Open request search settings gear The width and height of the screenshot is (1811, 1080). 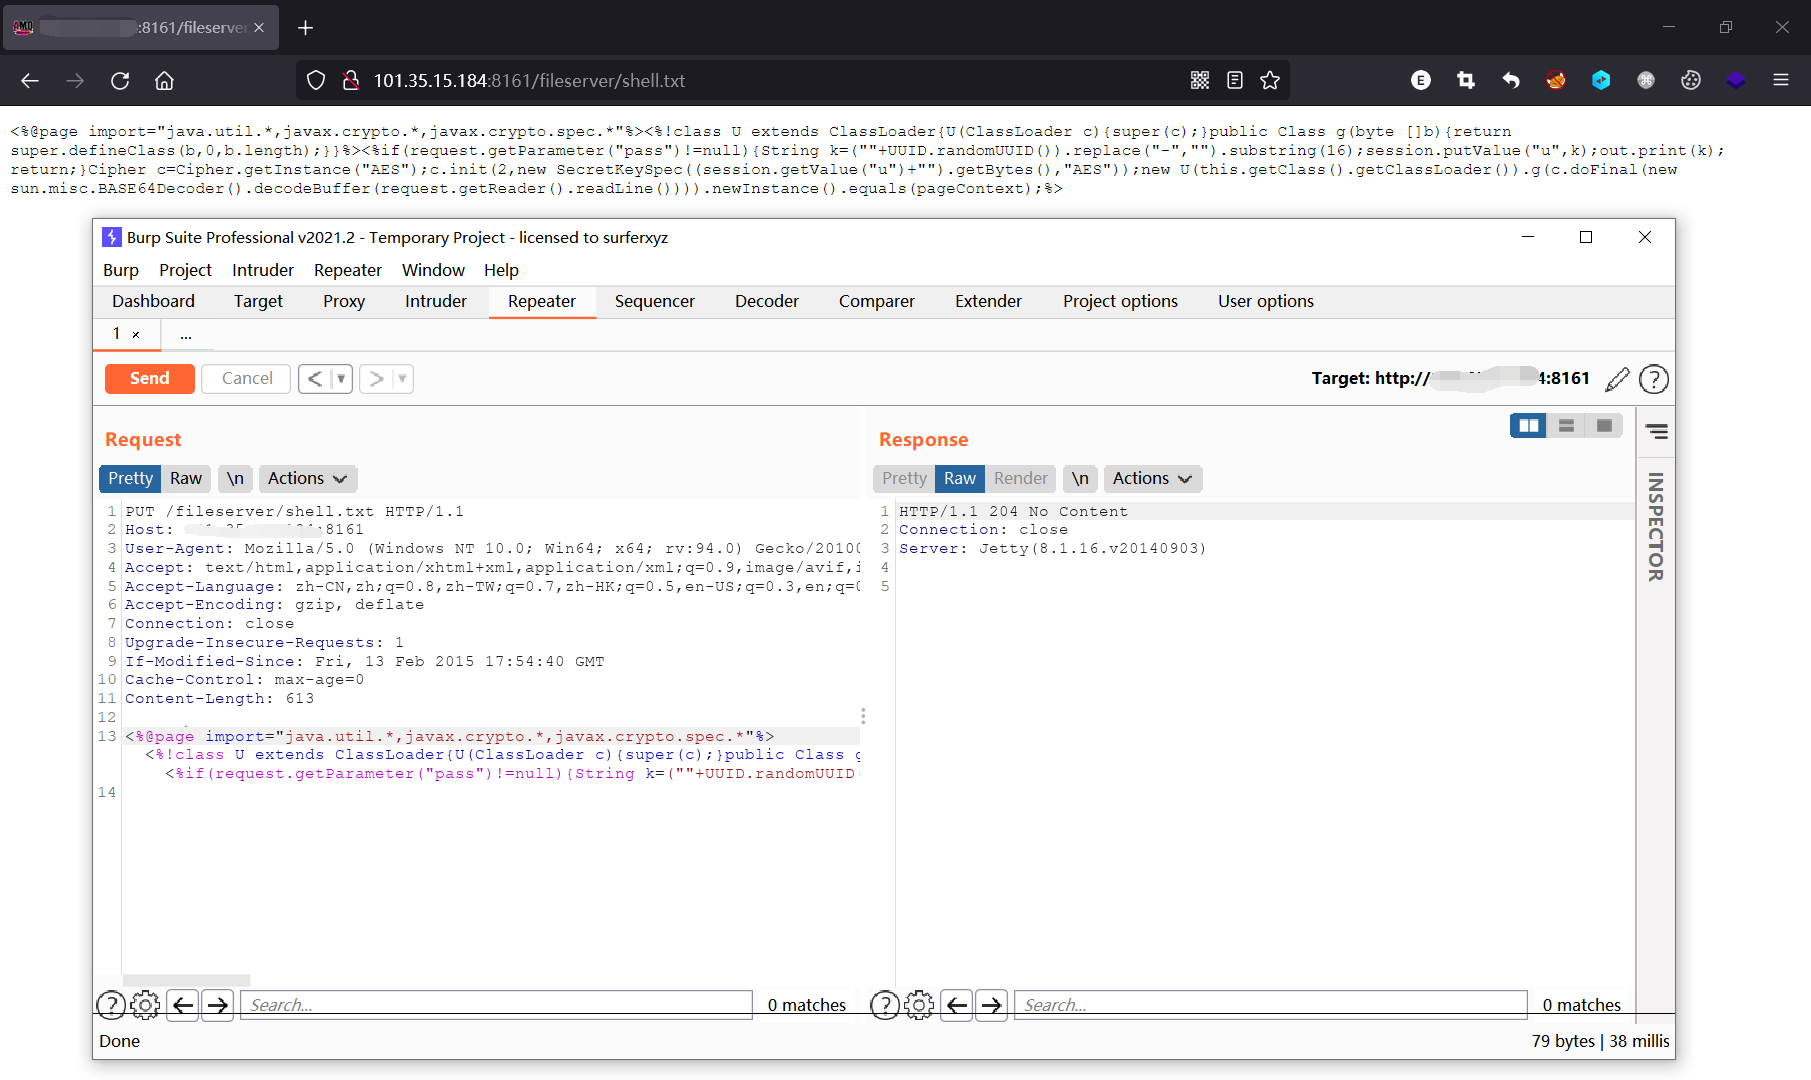[145, 1005]
